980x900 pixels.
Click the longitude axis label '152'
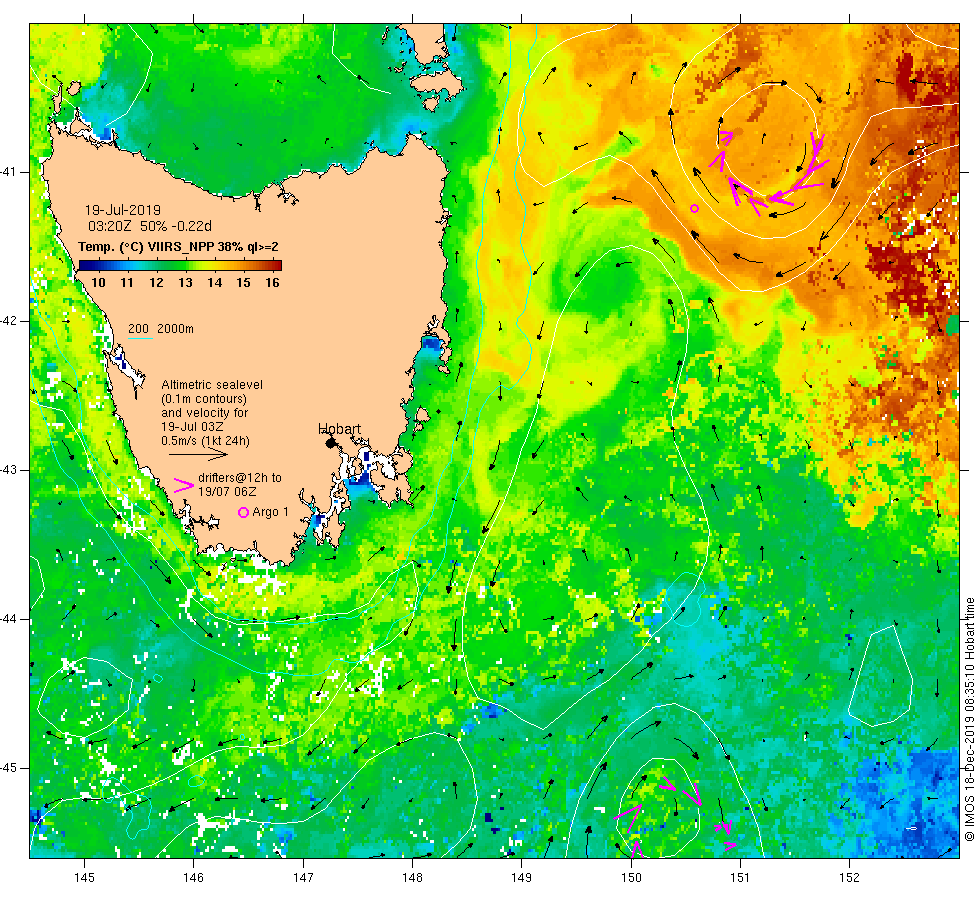click(x=849, y=878)
